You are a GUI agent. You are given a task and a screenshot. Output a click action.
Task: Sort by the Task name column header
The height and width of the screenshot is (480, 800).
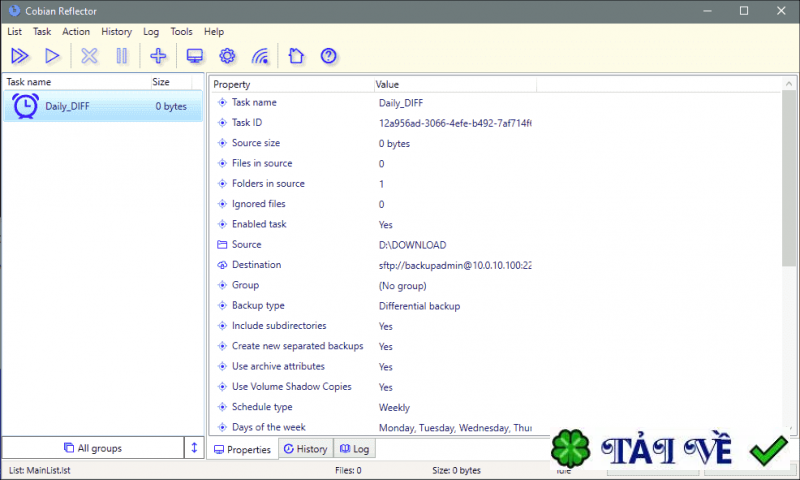coord(77,82)
